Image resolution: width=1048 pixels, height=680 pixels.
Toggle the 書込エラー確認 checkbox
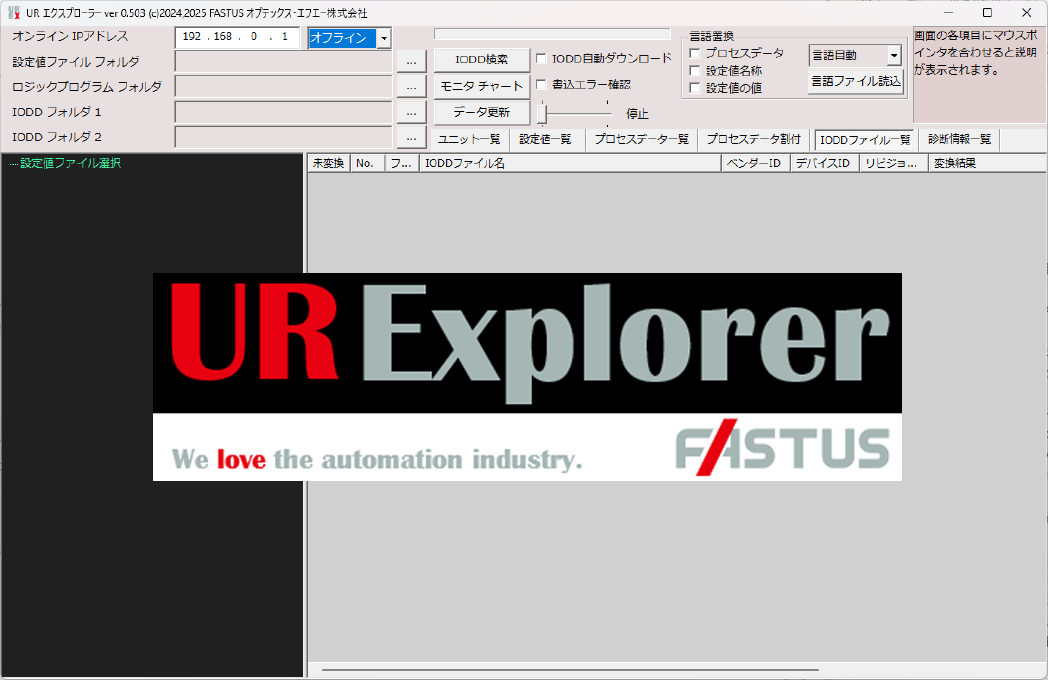[541, 85]
